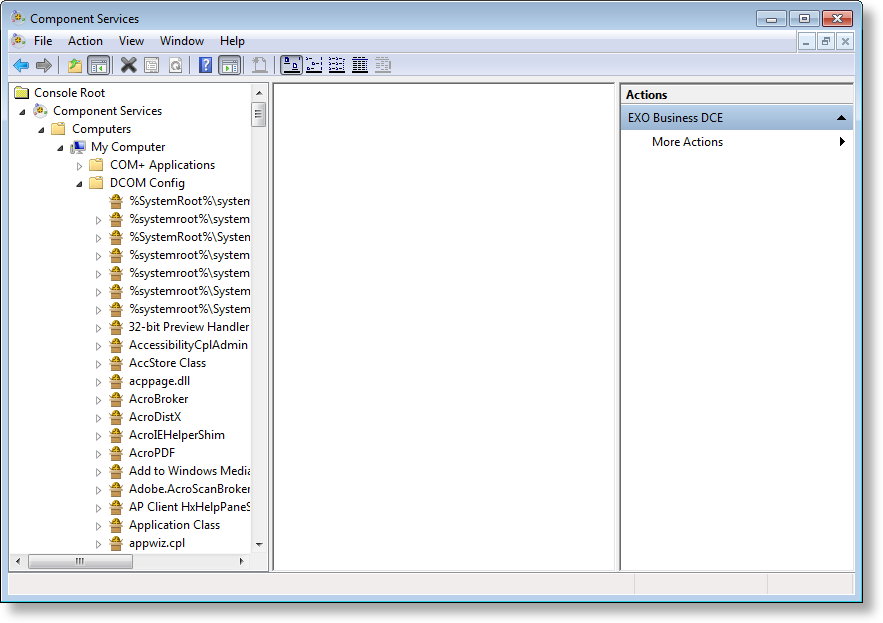This screenshot has height=623, width=883.
Task: Open Help using the question mark icon
Action: (204, 65)
